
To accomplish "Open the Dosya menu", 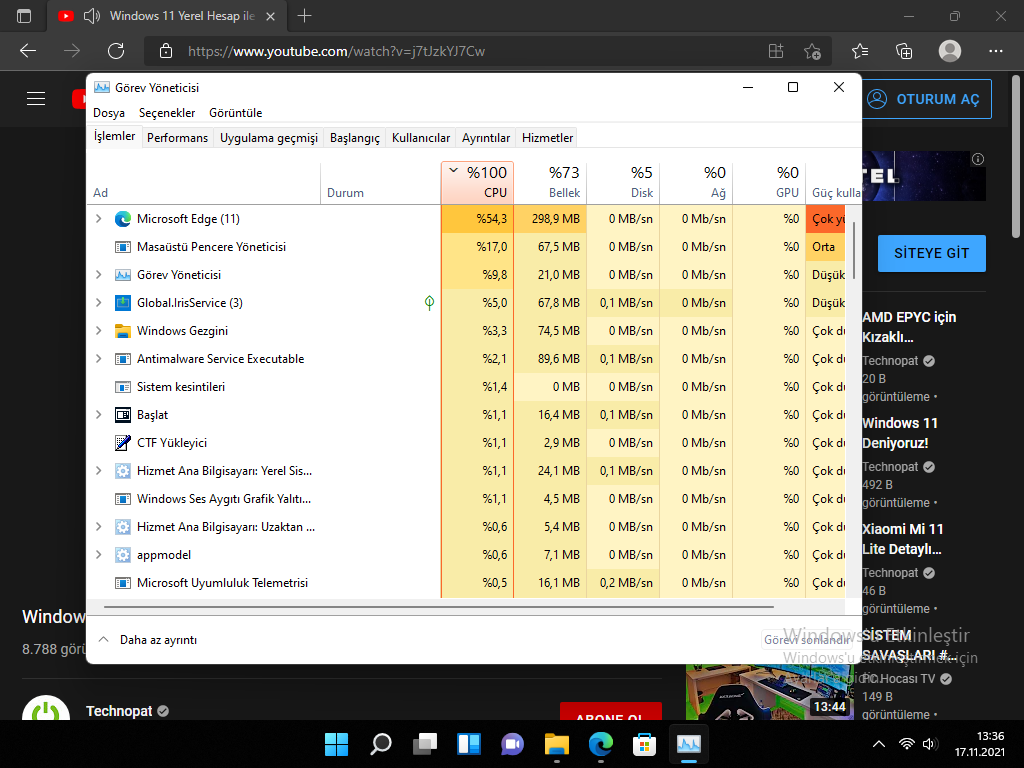I will pyautogui.click(x=109, y=113).
